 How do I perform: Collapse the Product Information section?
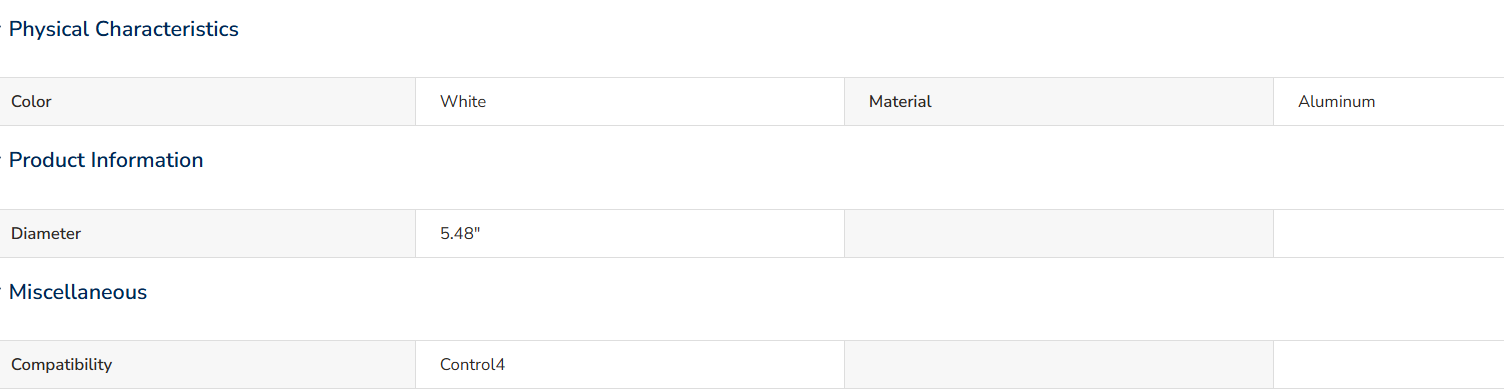[106, 161]
